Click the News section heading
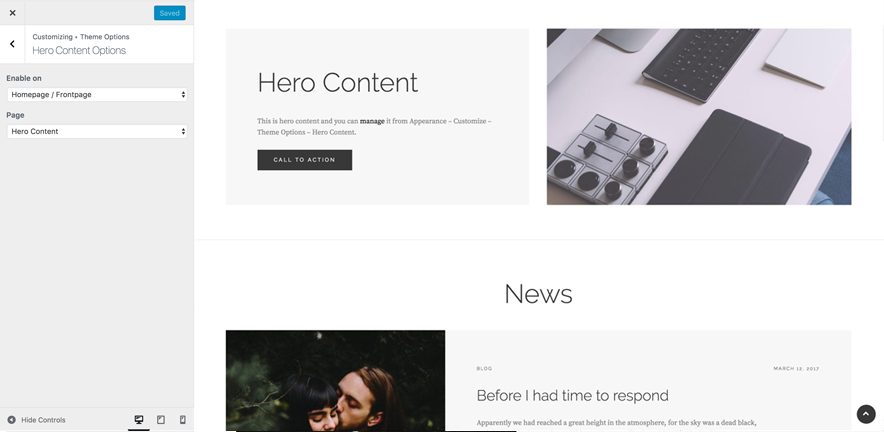This screenshot has width=884, height=432. pyautogui.click(x=538, y=294)
